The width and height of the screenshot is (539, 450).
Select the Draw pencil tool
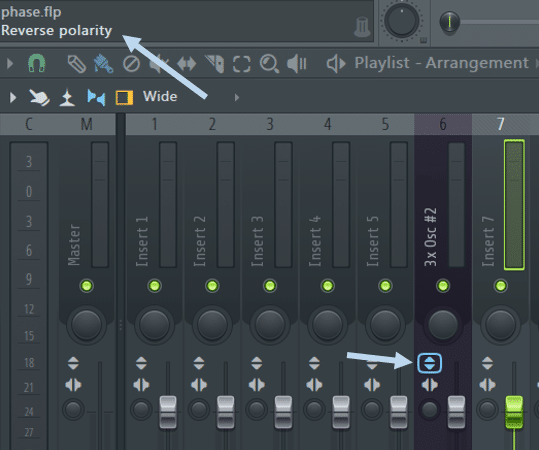click(x=77, y=64)
